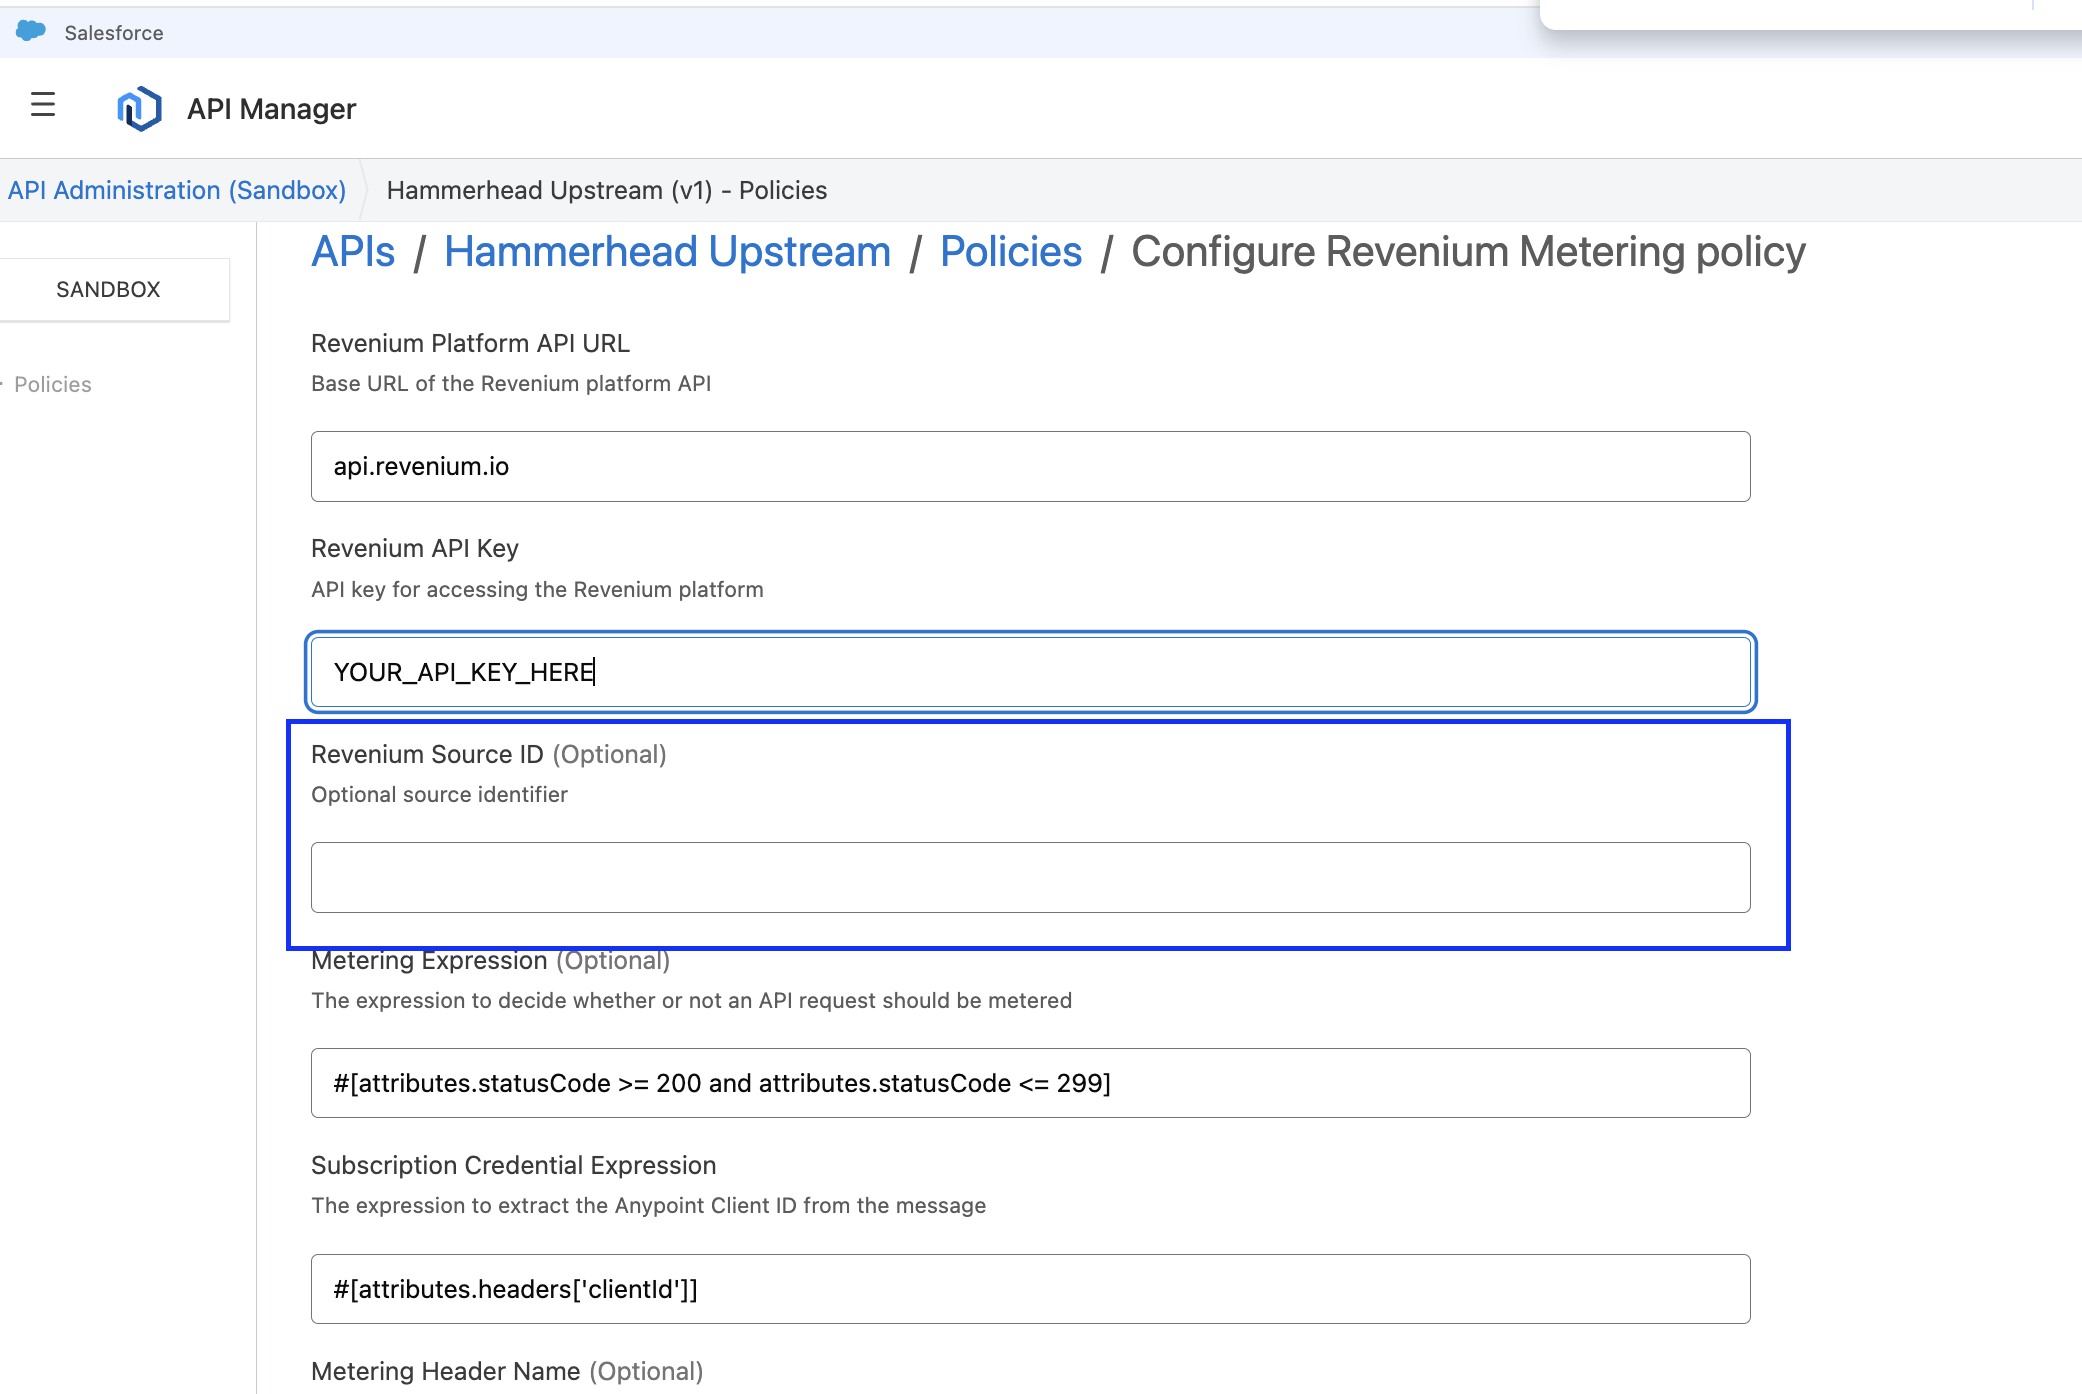This screenshot has width=2082, height=1394.
Task: Edit the Subscription Credential Expression input
Action: click(1030, 1289)
